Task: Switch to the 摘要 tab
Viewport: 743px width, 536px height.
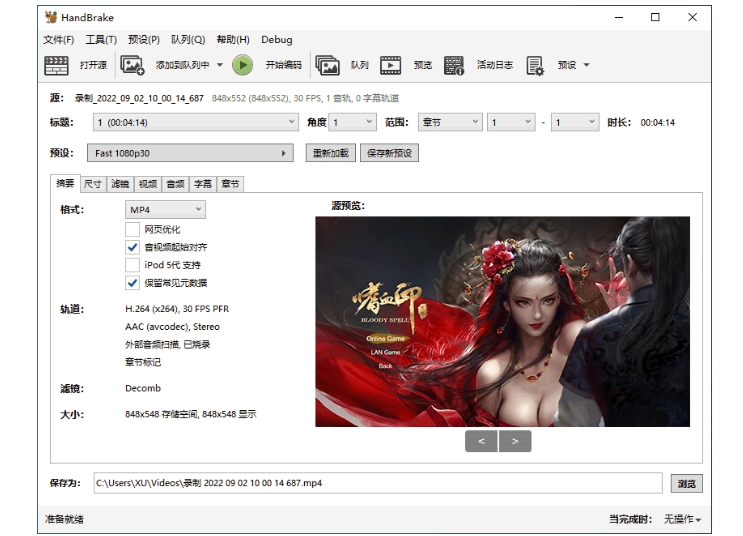Action: [x=65, y=183]
